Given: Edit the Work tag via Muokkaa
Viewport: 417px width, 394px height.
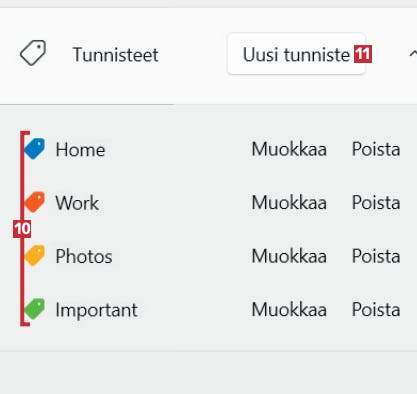Looking at the screenshot, I should coord(289,202).
